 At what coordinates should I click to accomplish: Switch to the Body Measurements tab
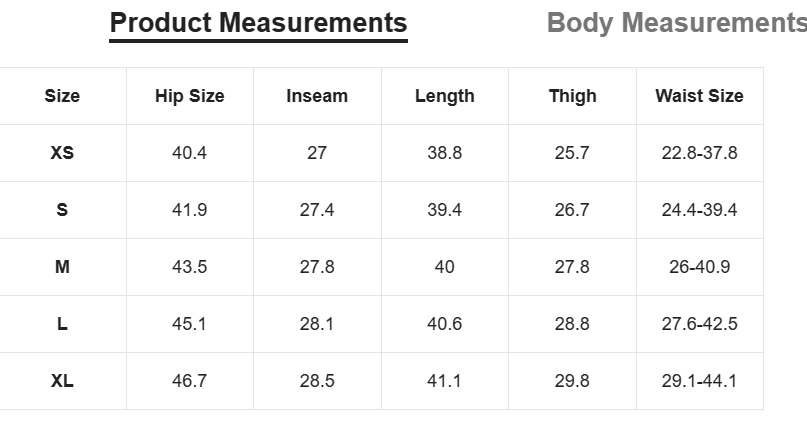[677, 23]
